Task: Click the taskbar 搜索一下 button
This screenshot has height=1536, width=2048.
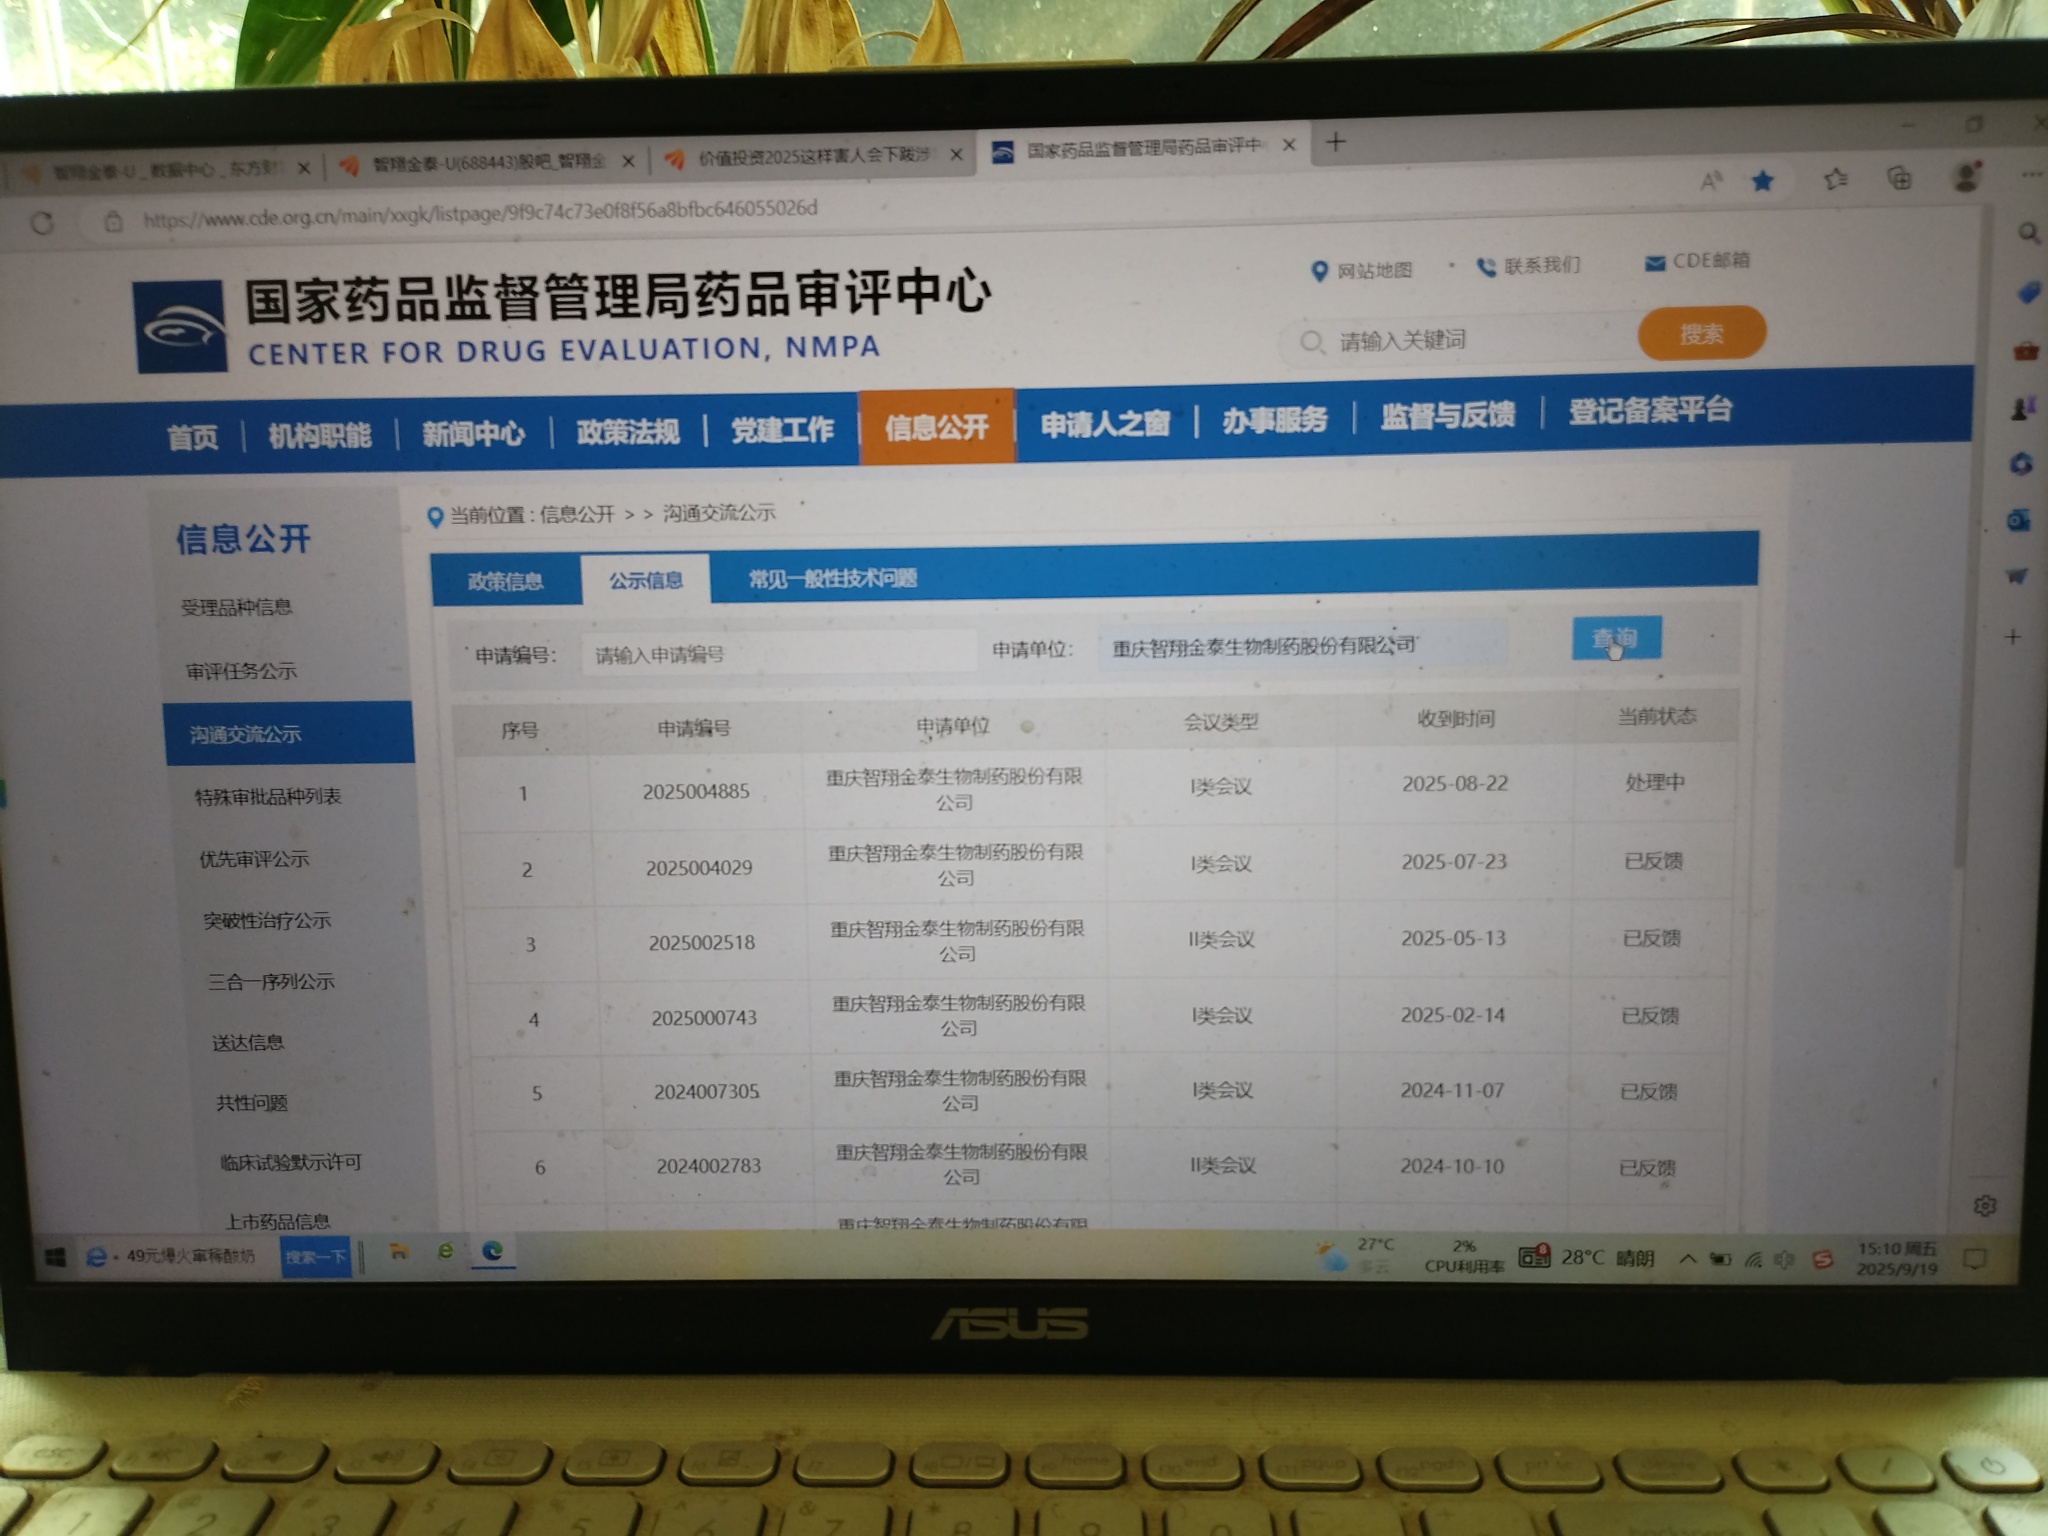Action: tap(315, 1256)
